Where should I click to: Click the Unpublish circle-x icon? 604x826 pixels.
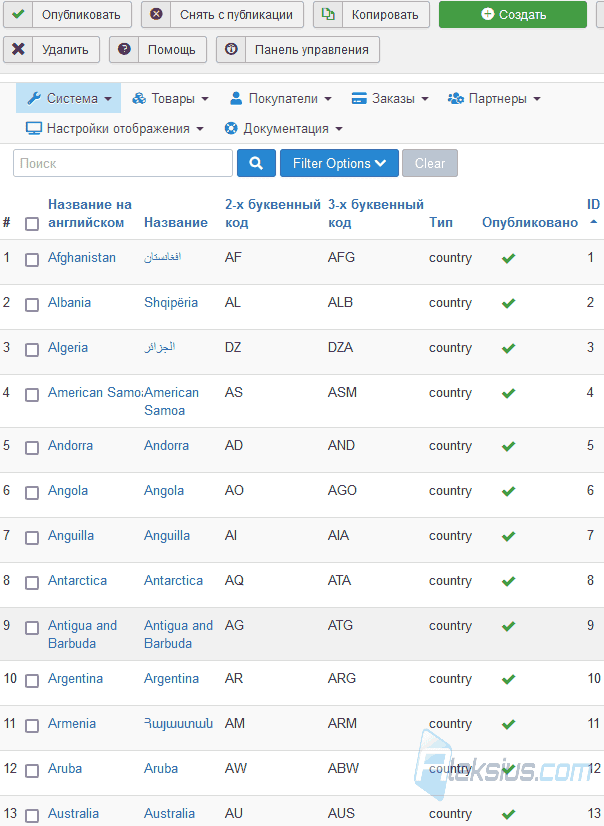point(156,14)
